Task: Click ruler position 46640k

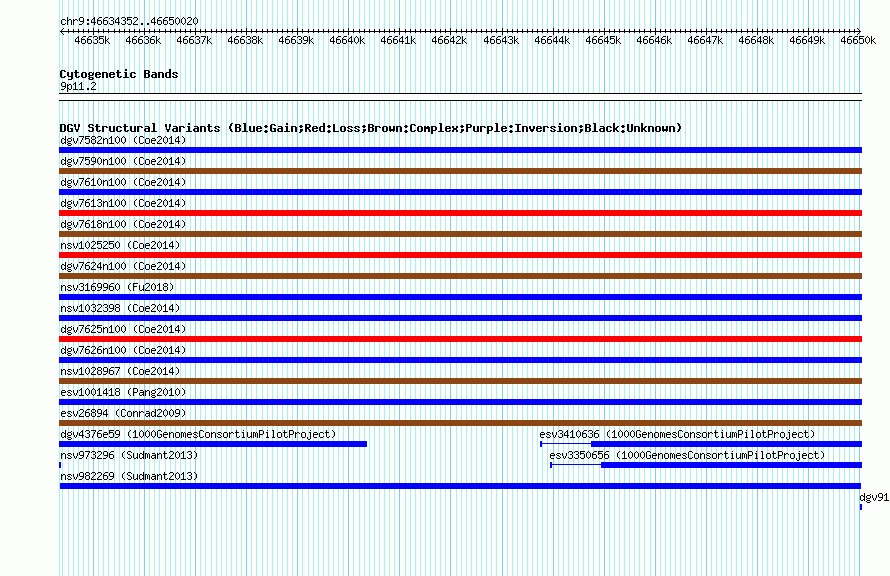Action: (x=347, y=40)
